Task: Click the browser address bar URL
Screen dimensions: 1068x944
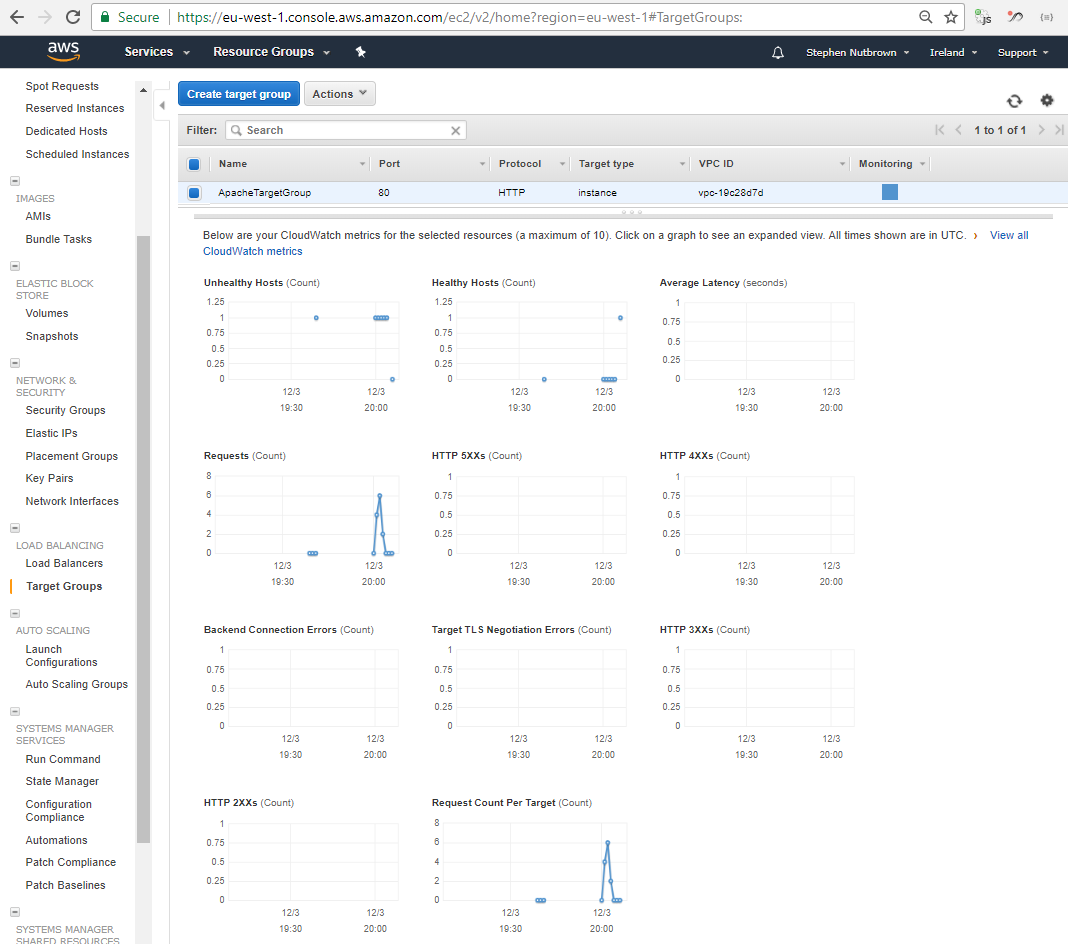Action: click(460, 17)
